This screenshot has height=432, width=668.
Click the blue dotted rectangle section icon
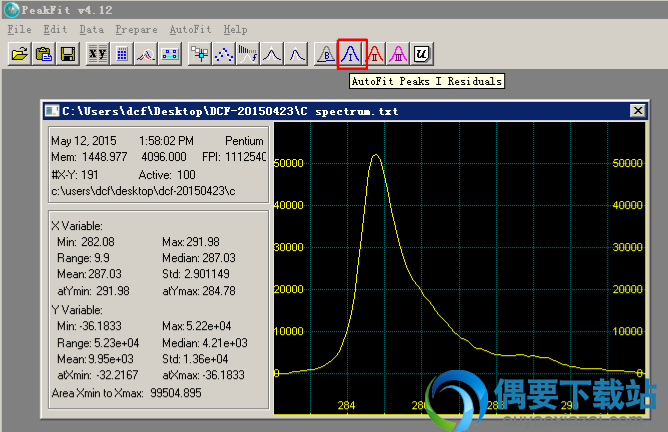tap(170, 54)
